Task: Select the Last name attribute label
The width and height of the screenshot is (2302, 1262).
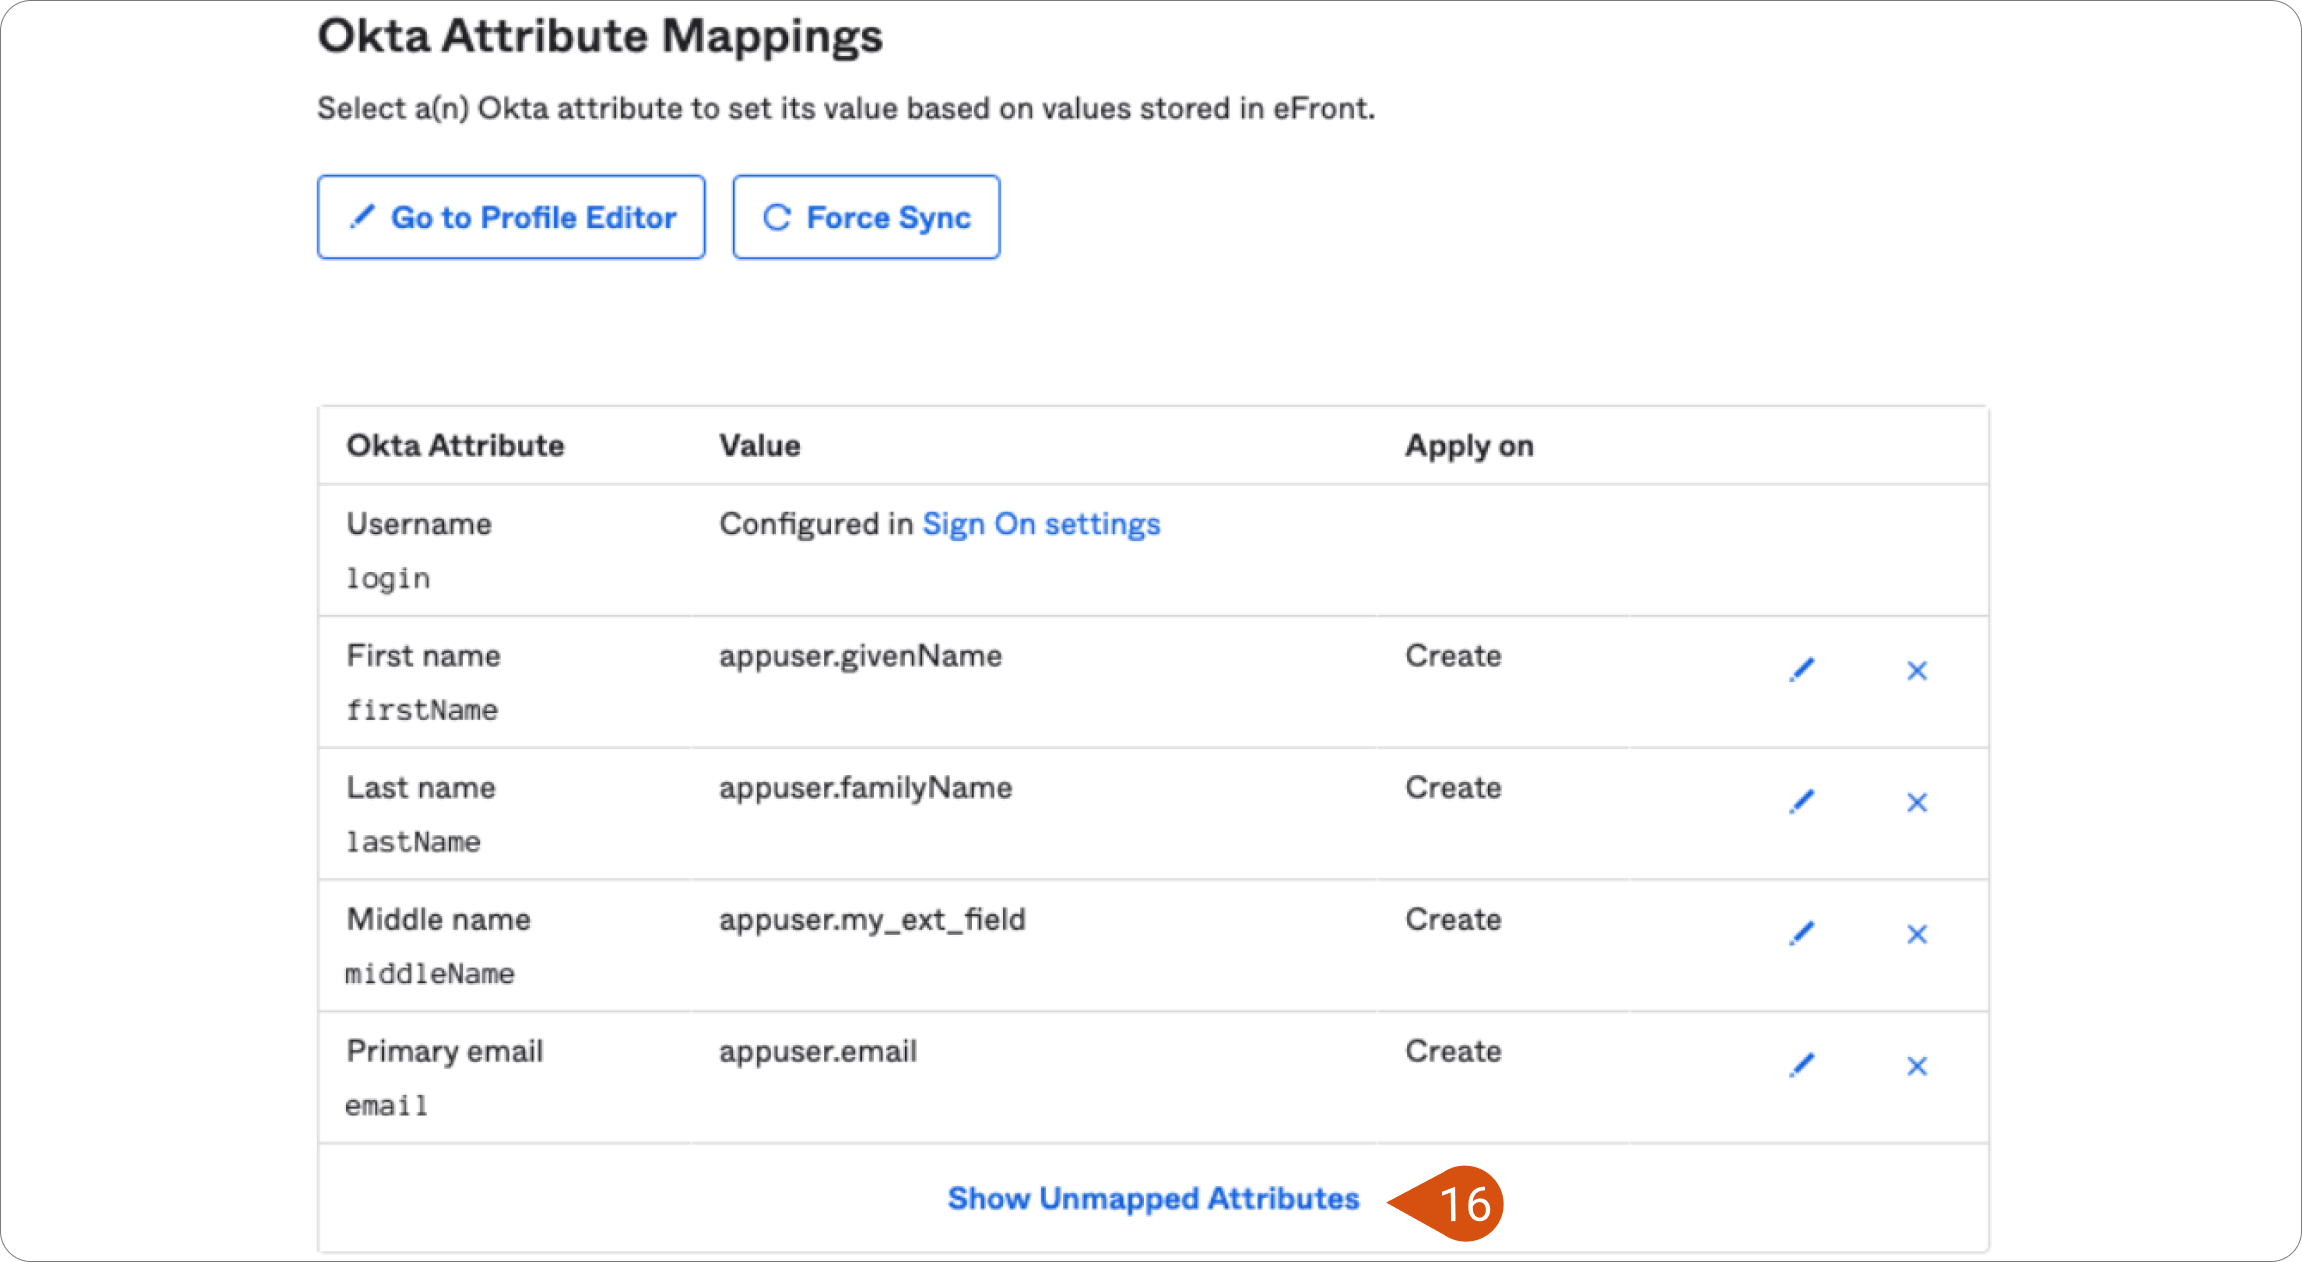Action: pyautogui.click(x=421, y=788)
